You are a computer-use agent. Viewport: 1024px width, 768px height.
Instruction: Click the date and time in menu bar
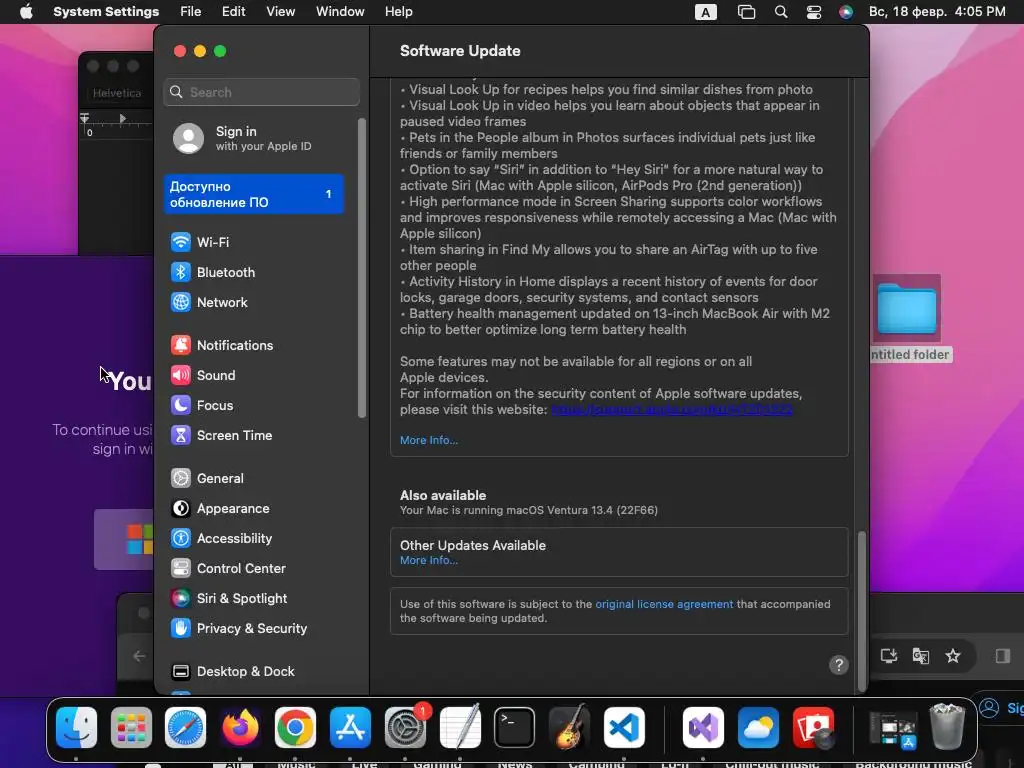pos(937,12)
